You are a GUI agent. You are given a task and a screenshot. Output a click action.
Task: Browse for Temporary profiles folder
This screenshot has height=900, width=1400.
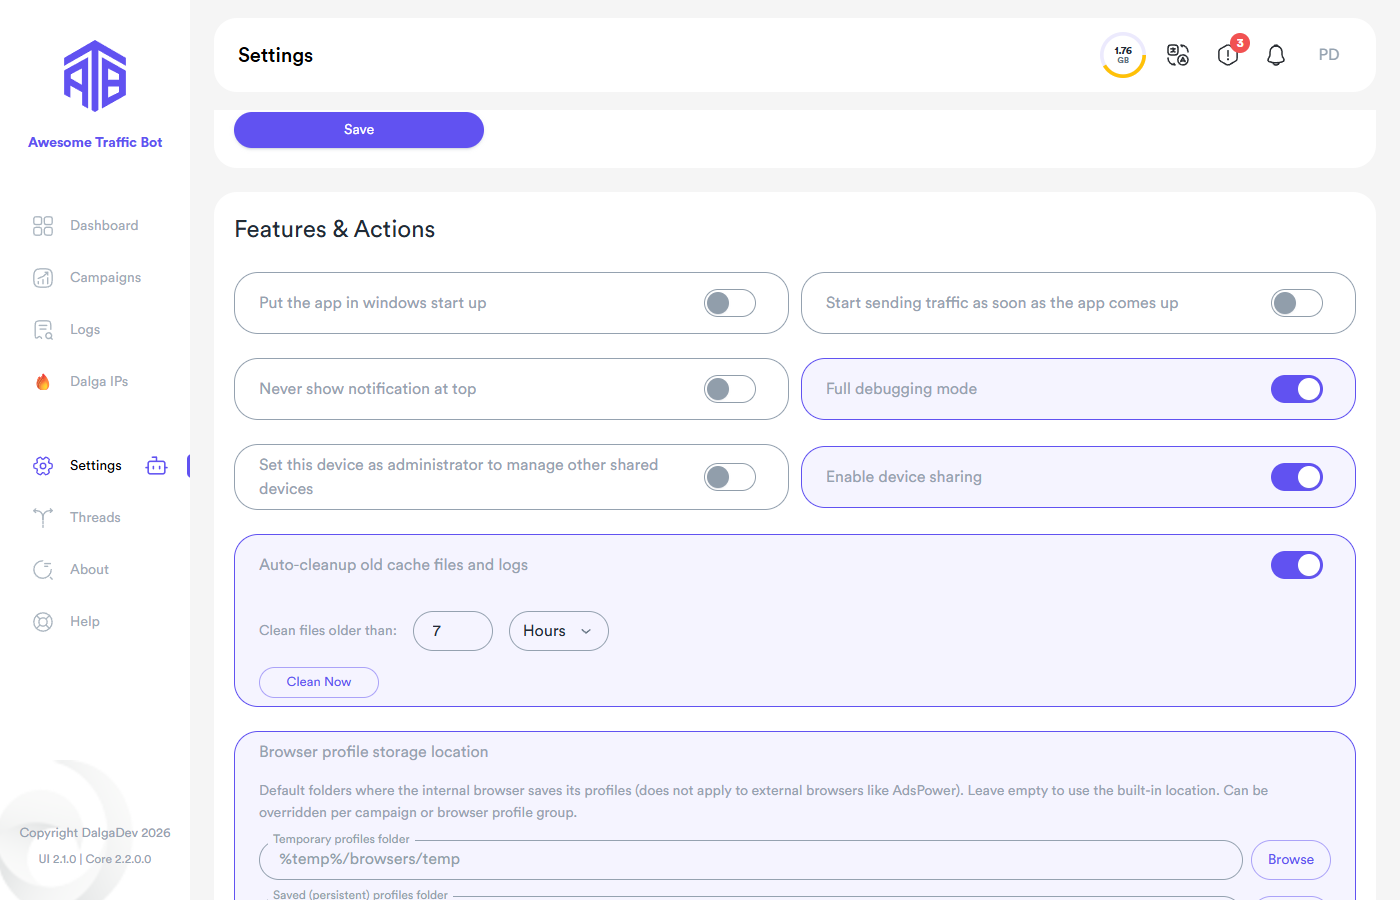tap(1291, 860)
